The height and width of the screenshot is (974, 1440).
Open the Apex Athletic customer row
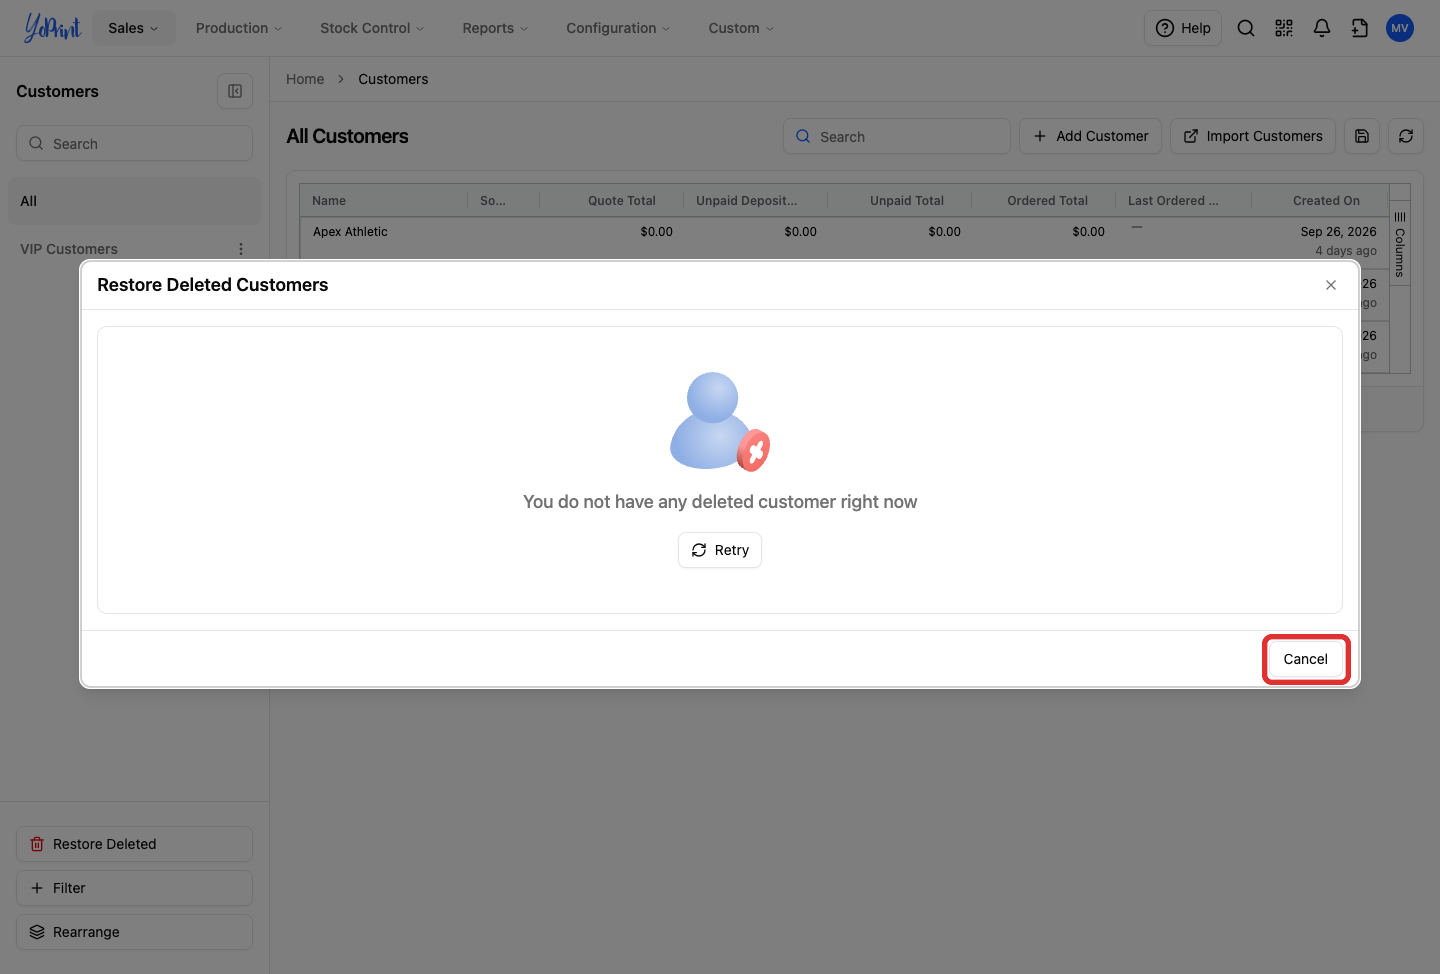coord(350,232)
